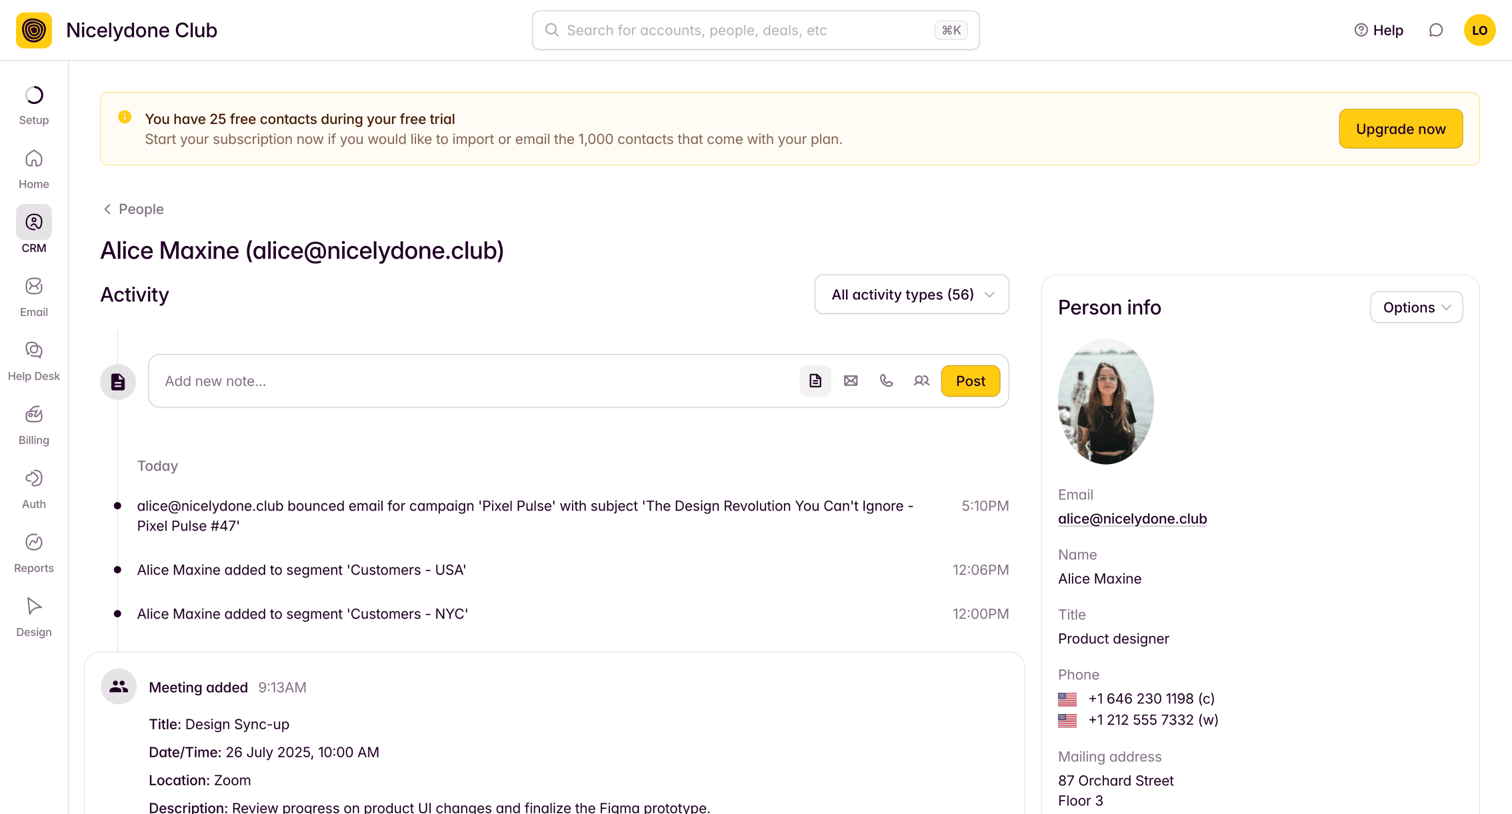Screen dimensions: 1512x814
Task: Click the Alice Maxine page heading
Action: click(302, 251)
